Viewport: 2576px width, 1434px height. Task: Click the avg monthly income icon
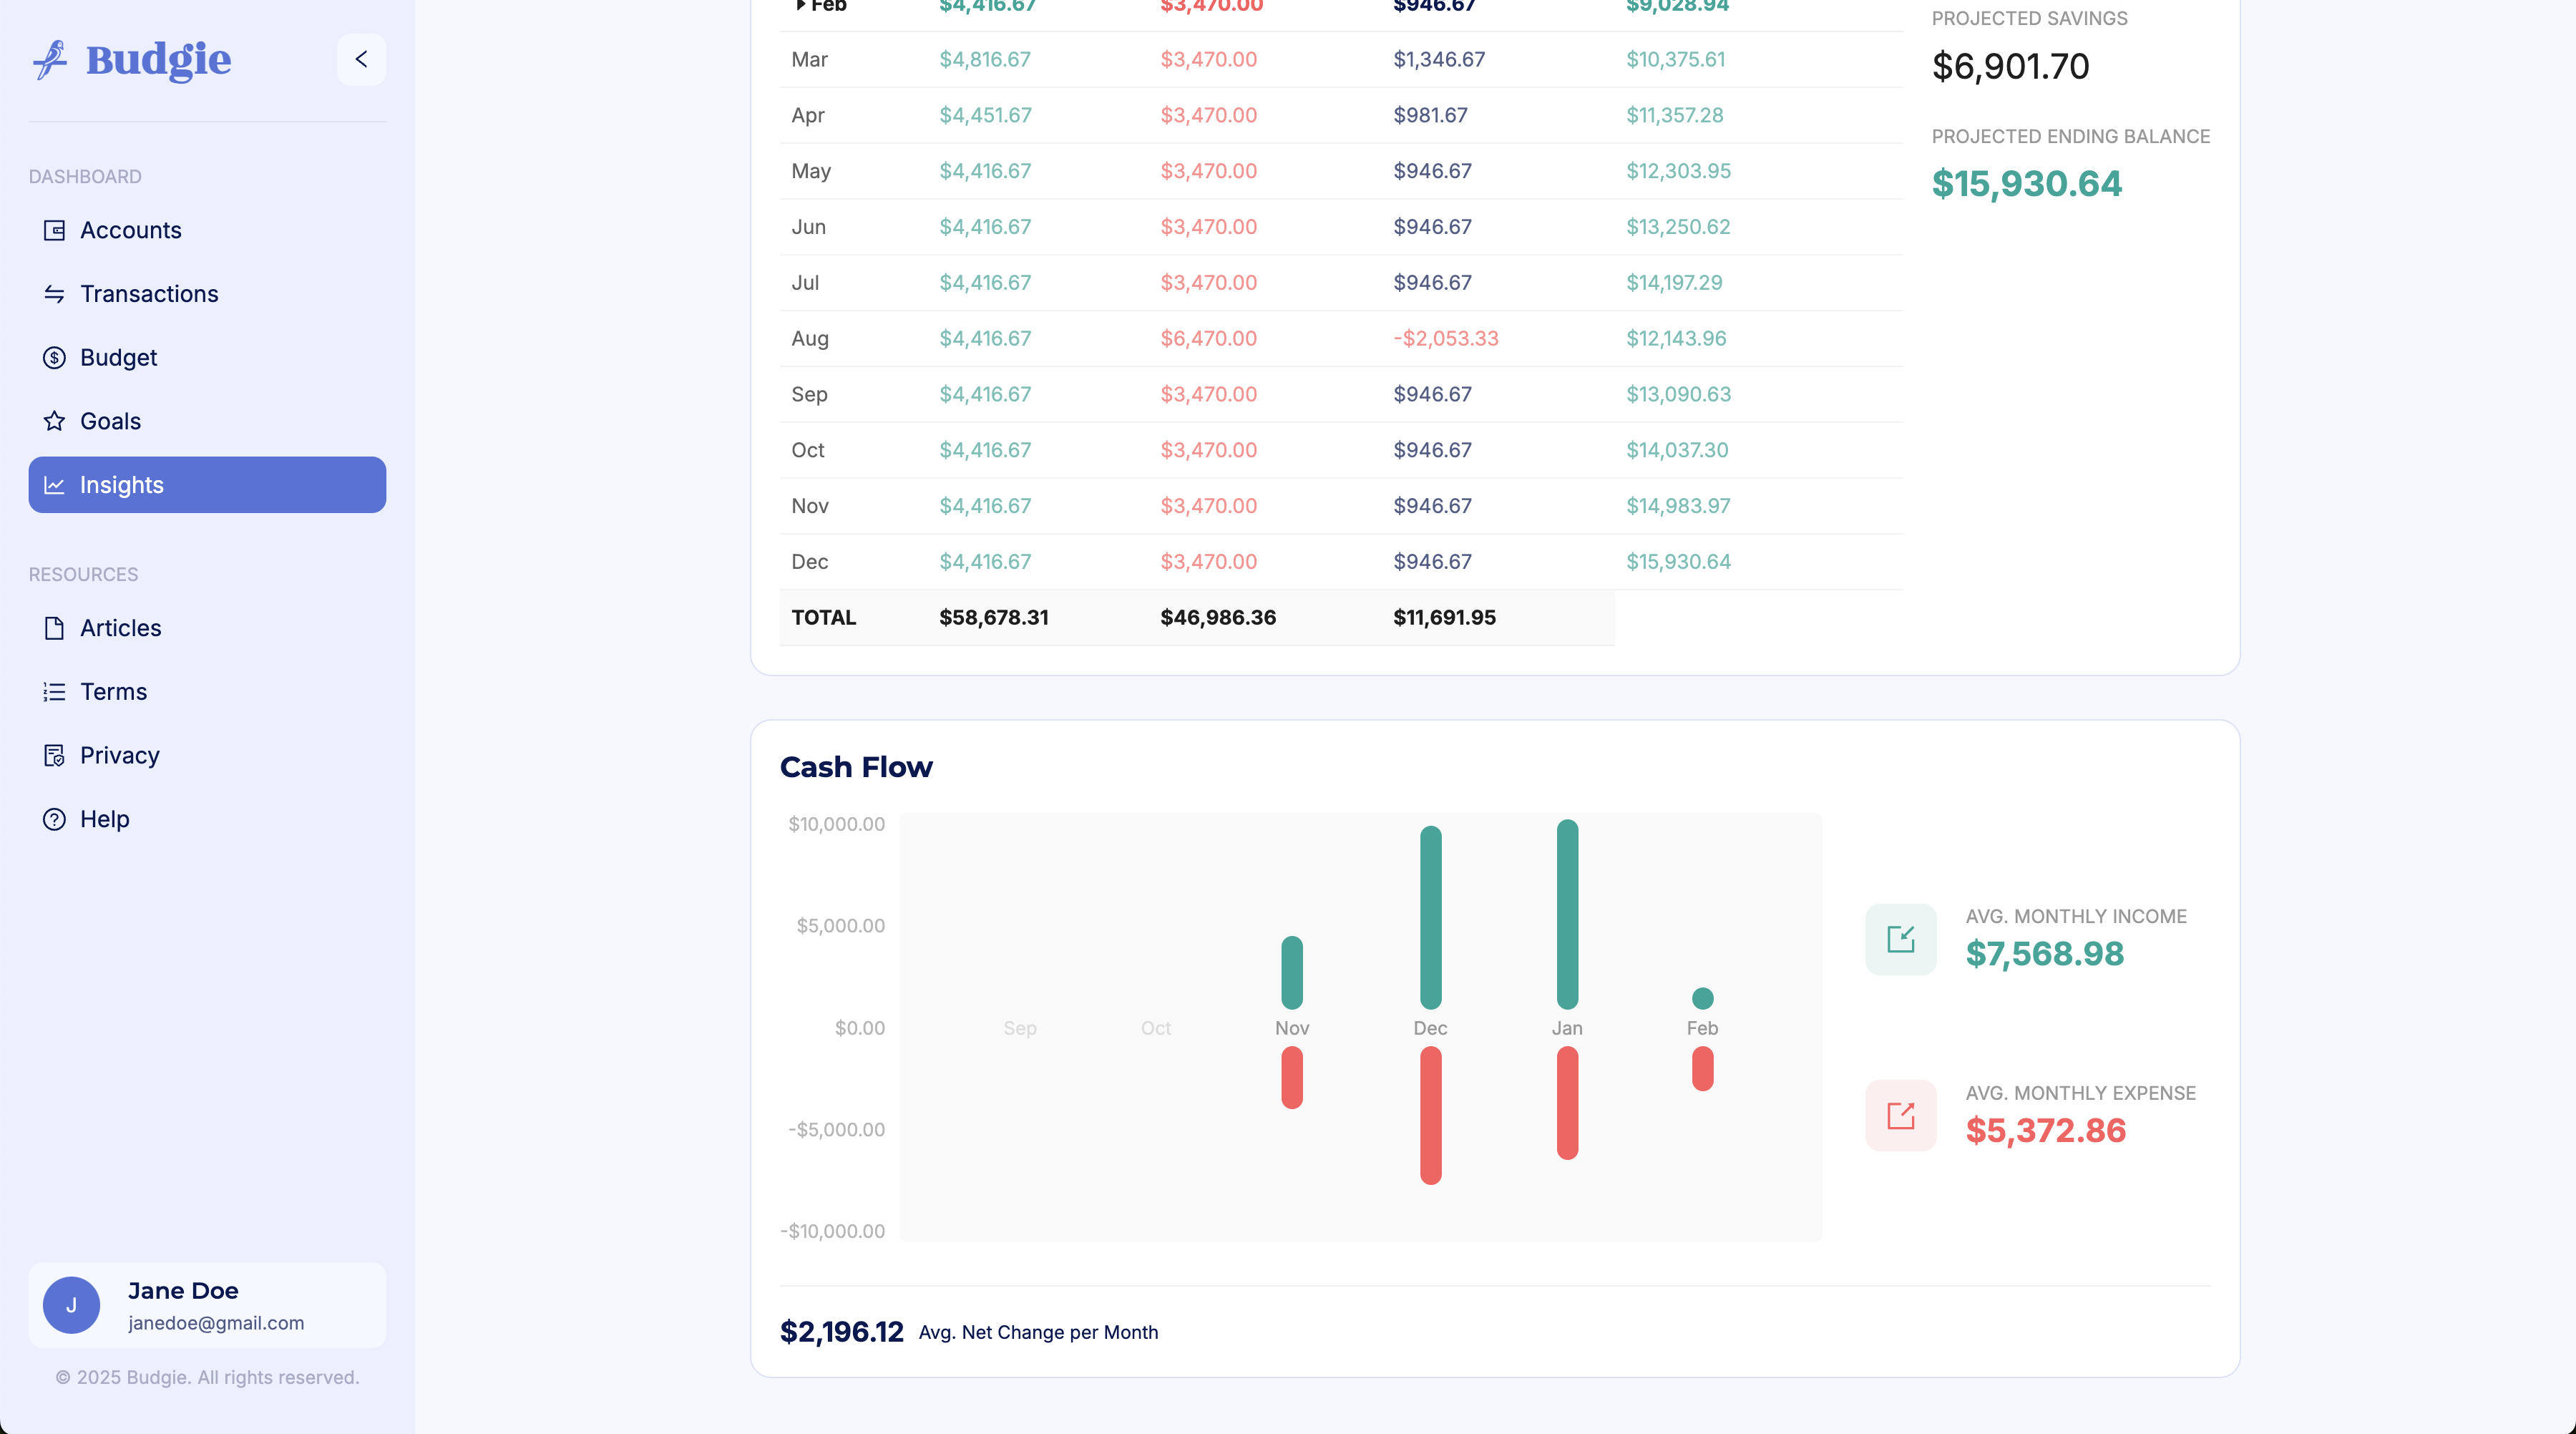click(1901, 939)
